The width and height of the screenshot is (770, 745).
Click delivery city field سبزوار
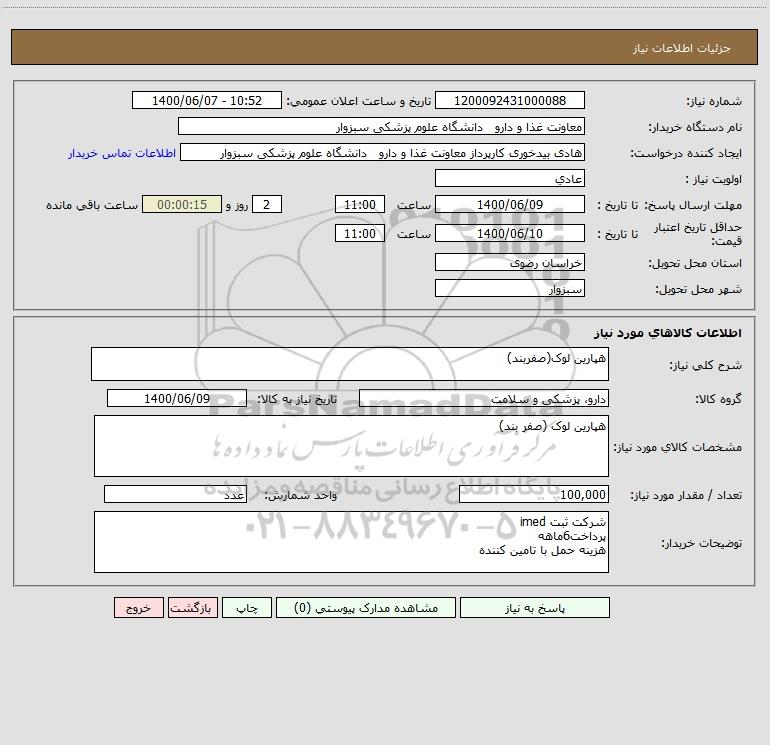coord(510,288)
